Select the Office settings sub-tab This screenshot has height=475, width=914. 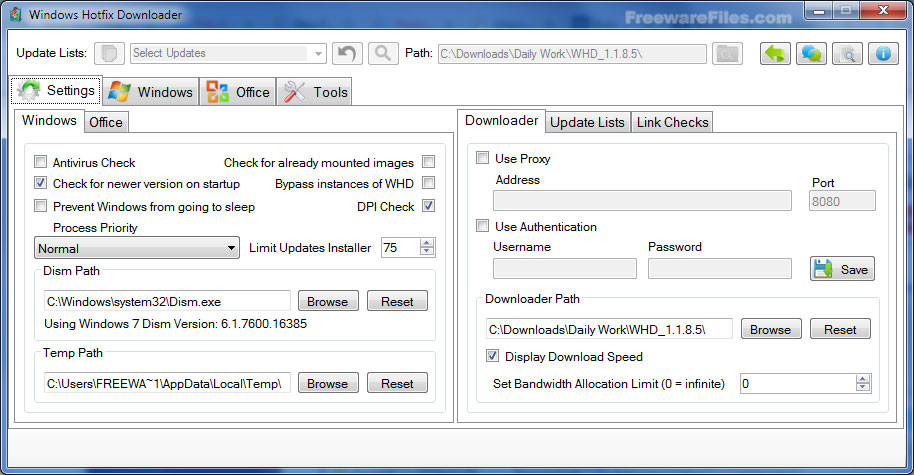(106, 122)
